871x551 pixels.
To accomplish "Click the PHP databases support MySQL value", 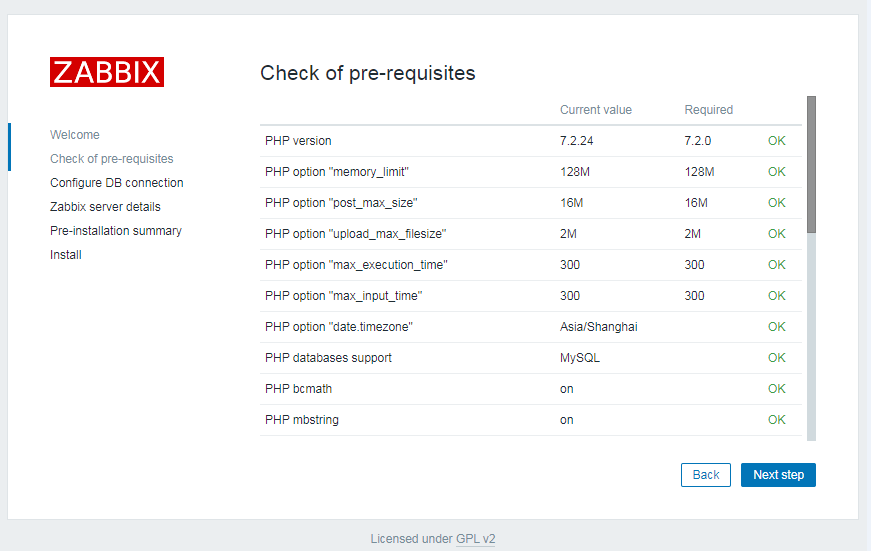I will pos(580,358).
